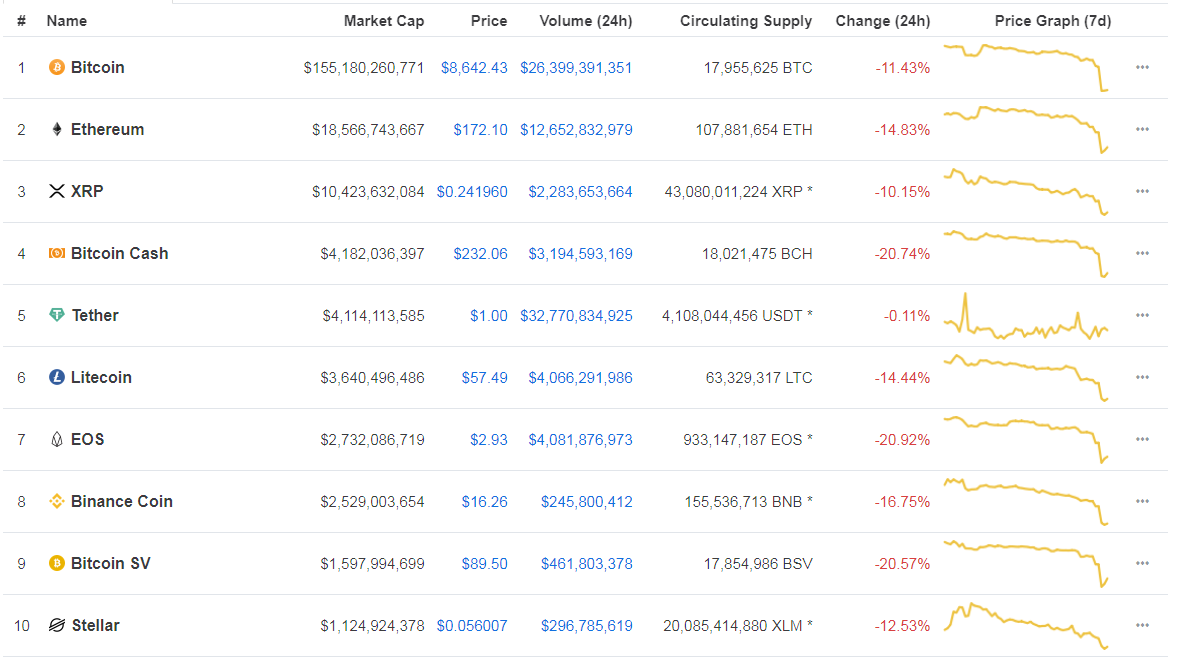Click Bitcoin volume $26,399,391,351
Viewport: 1179px width, 664px height.
(x=576, y=68)
